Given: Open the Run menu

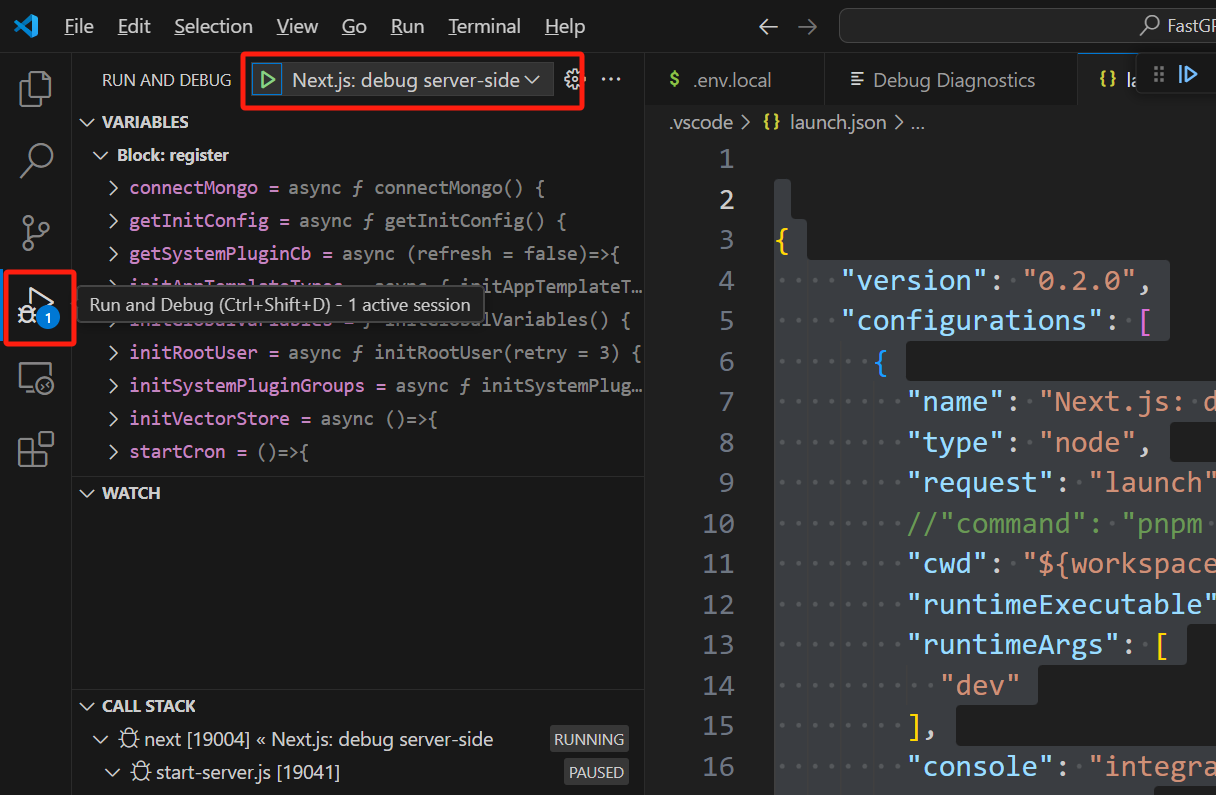Looking at the screenshot, I should [x=406, y=26].
